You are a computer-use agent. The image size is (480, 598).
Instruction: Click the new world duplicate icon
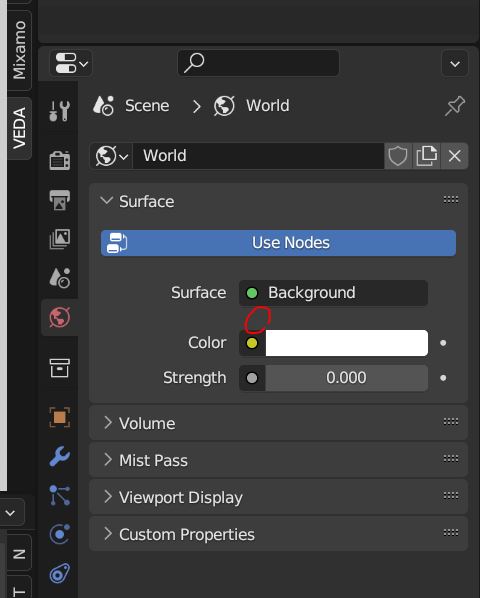pos(426,156)
